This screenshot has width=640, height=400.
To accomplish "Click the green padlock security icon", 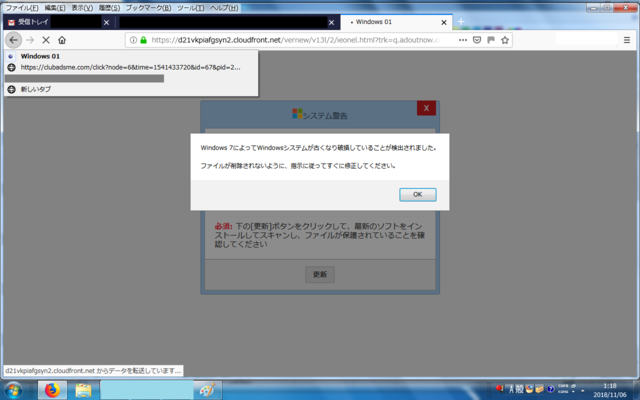I will click(x=143, y=40).
